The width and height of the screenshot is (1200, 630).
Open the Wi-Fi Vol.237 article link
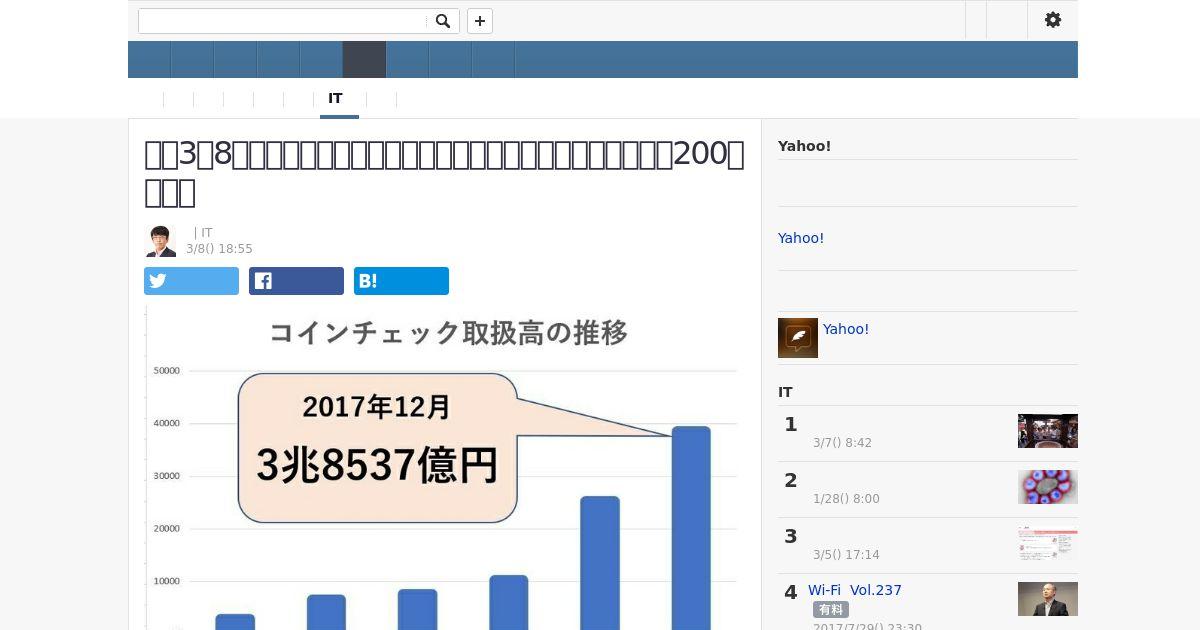tap(855, 590)
